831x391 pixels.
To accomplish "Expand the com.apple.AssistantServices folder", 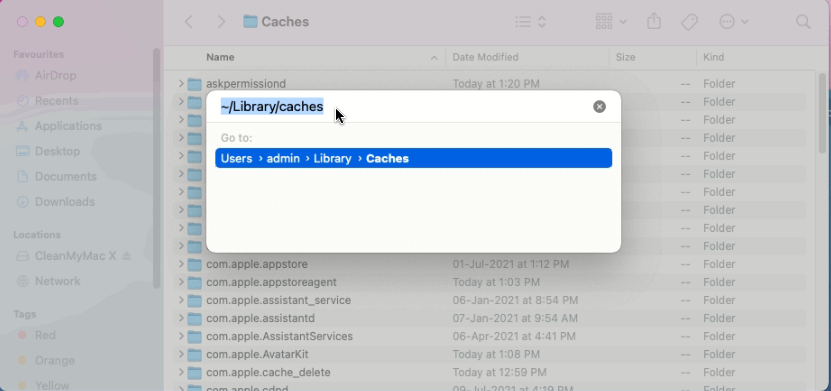I will click(x=181, y=336).
